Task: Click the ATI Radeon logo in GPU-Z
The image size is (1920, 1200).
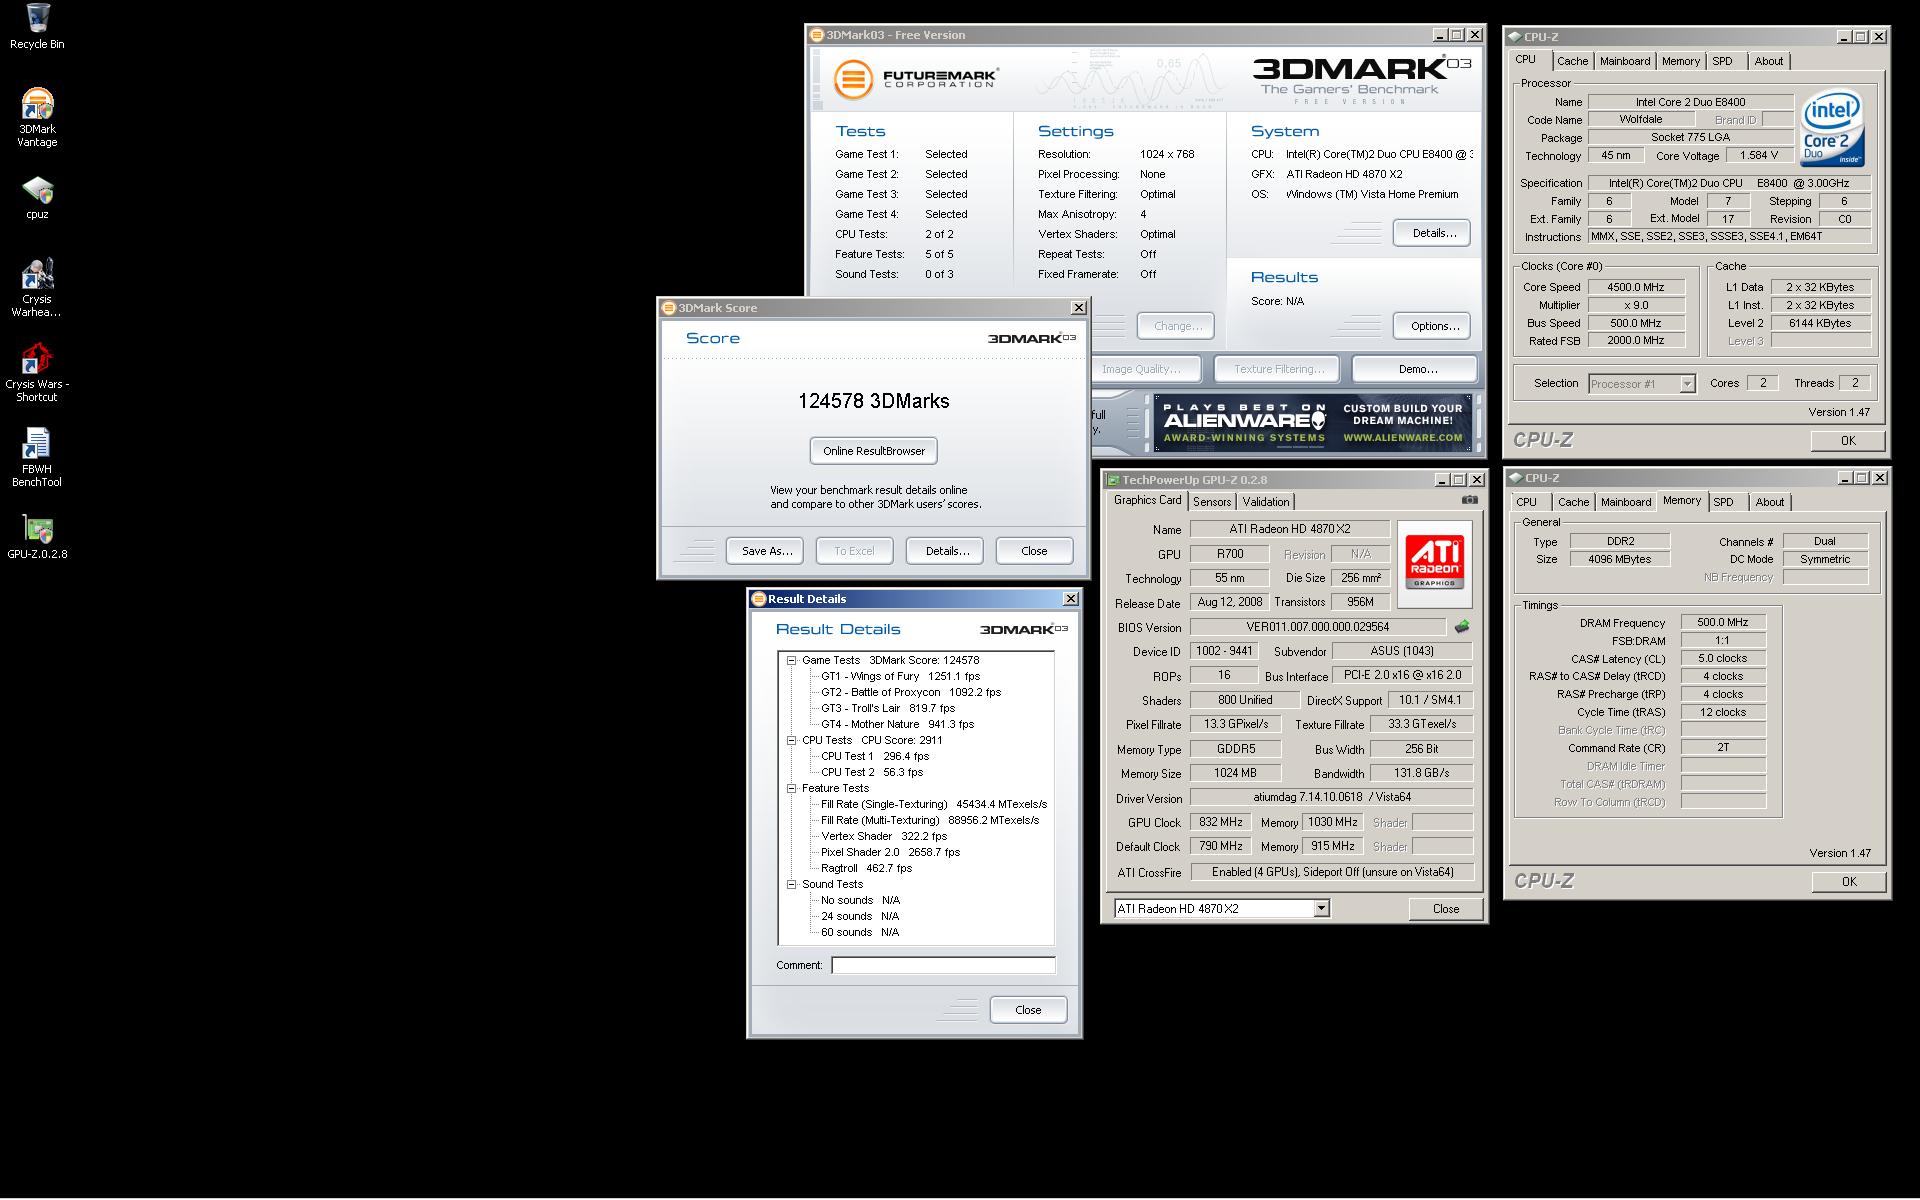Action: 1434,564
